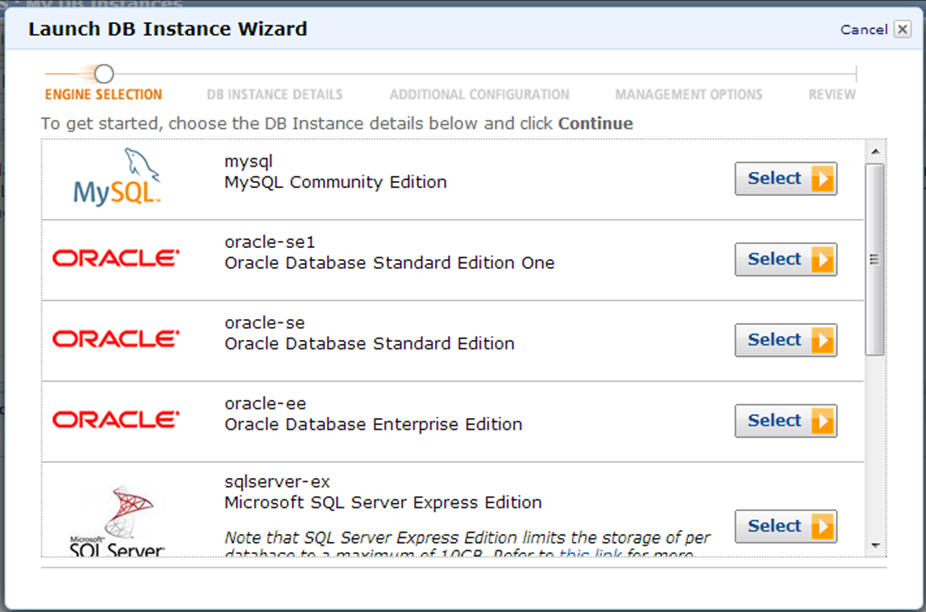This screenshot has width=926, height=612.
Task: Close the wizard with the X icon
Action: click(x=902, y=29)
